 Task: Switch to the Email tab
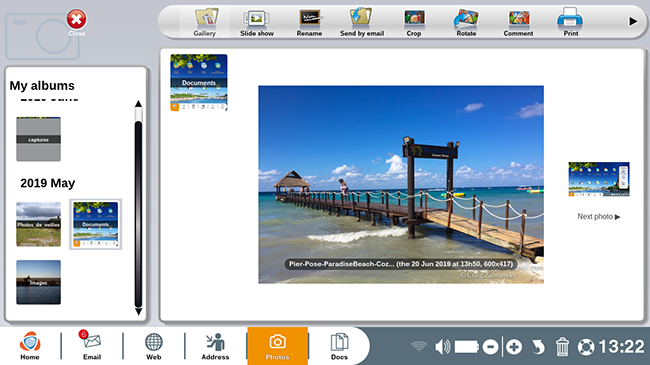coord(92,345)
